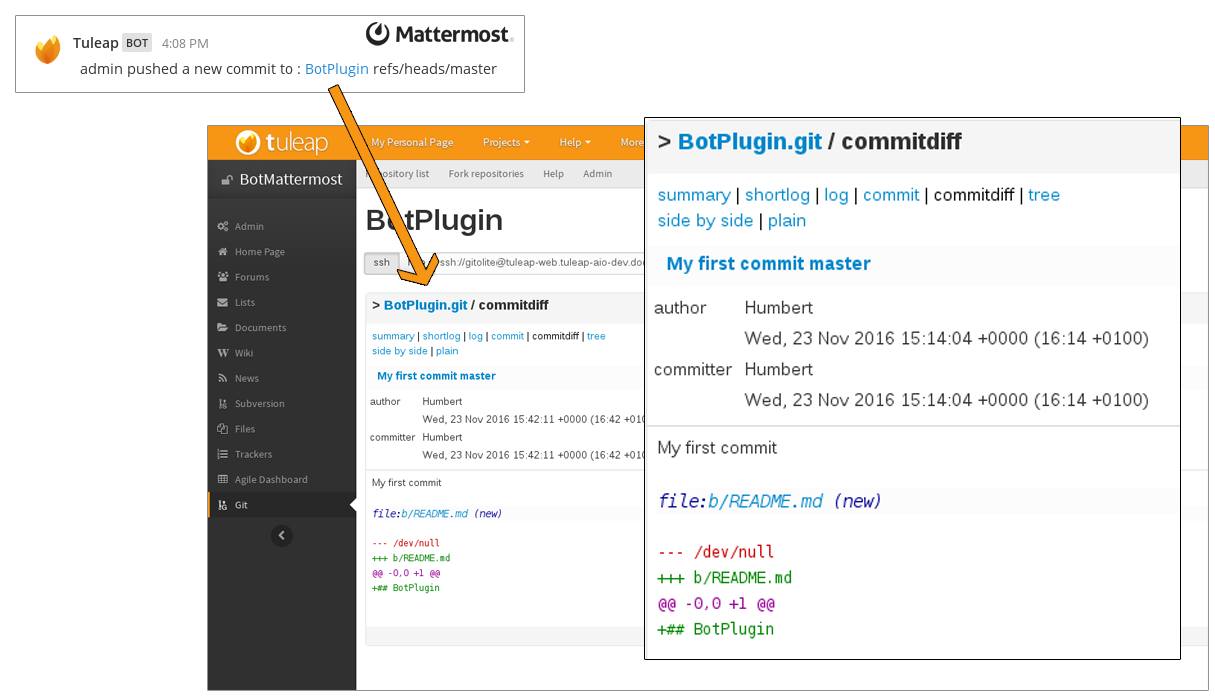Switch to Fork repositories tab

(486, 174)
